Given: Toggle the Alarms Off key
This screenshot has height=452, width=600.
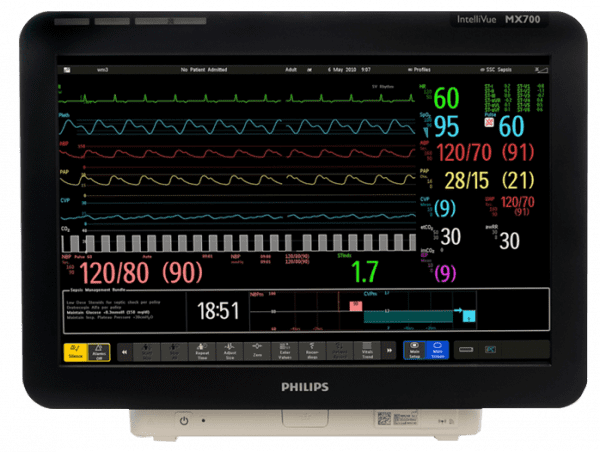Looking at the screenshot, I should click(99, 352).
